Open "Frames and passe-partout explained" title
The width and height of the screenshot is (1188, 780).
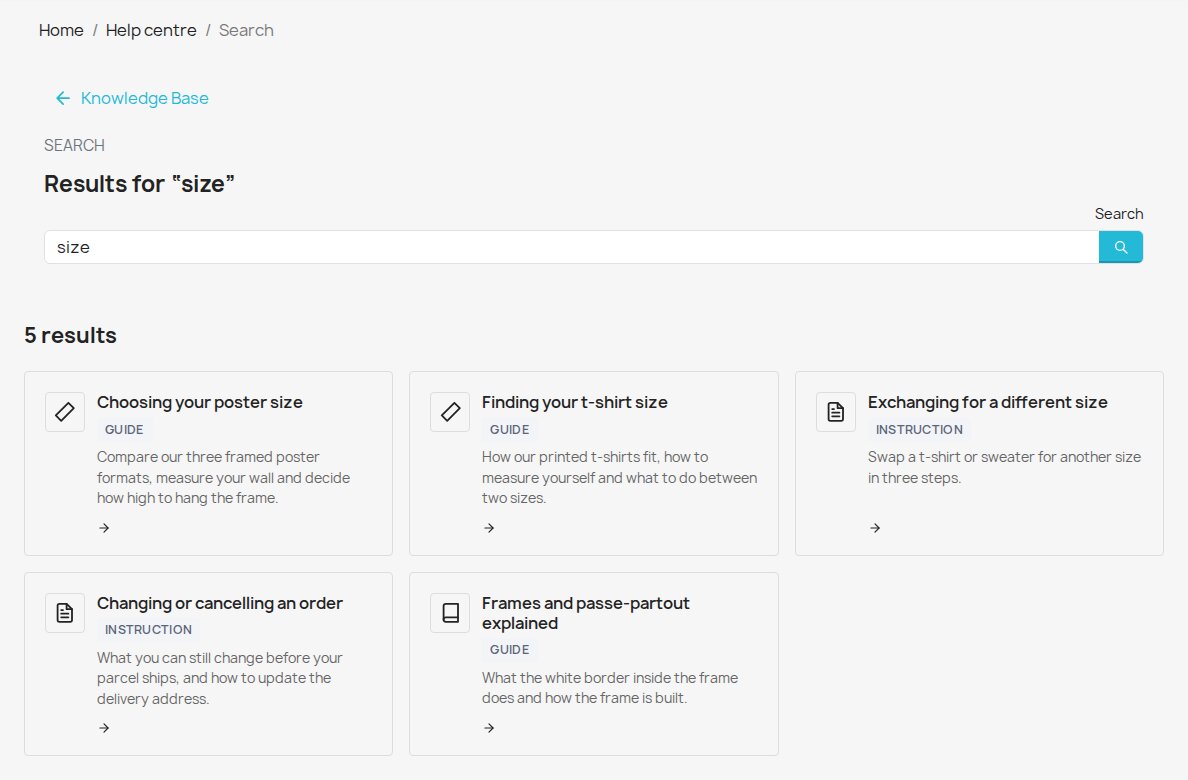click(586, 613)
